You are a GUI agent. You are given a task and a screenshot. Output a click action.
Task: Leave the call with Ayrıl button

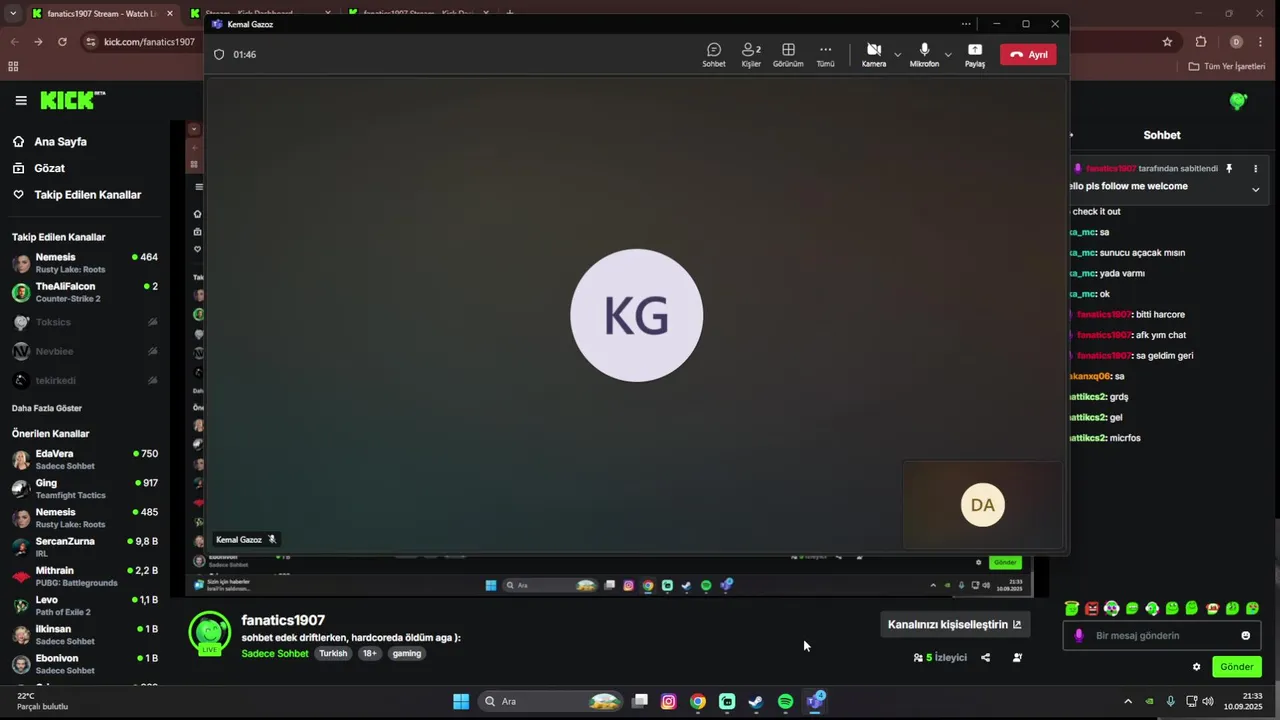coord(1028,55)
